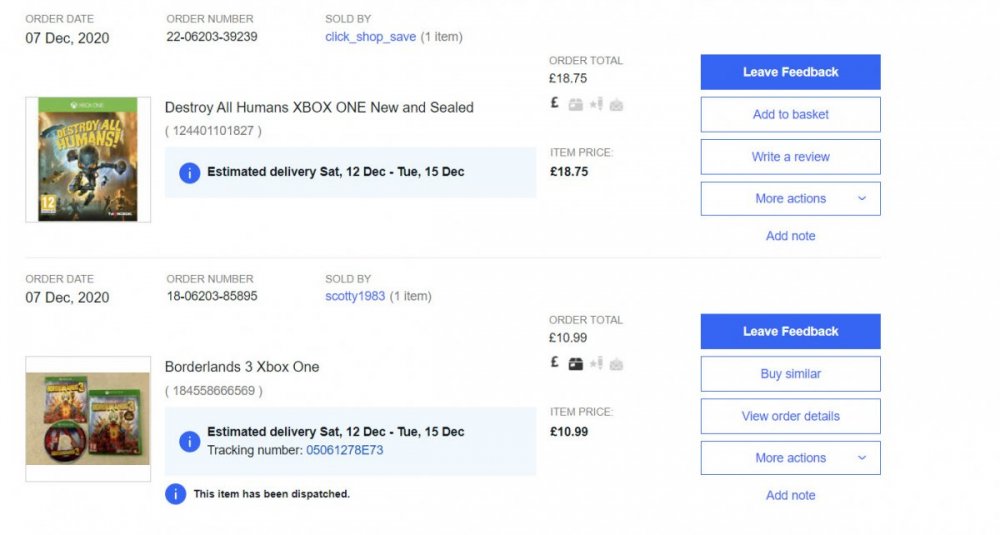Open seller scotty1983 profile link
This screenshot has height=535, width=1000.
click(355, 297)
